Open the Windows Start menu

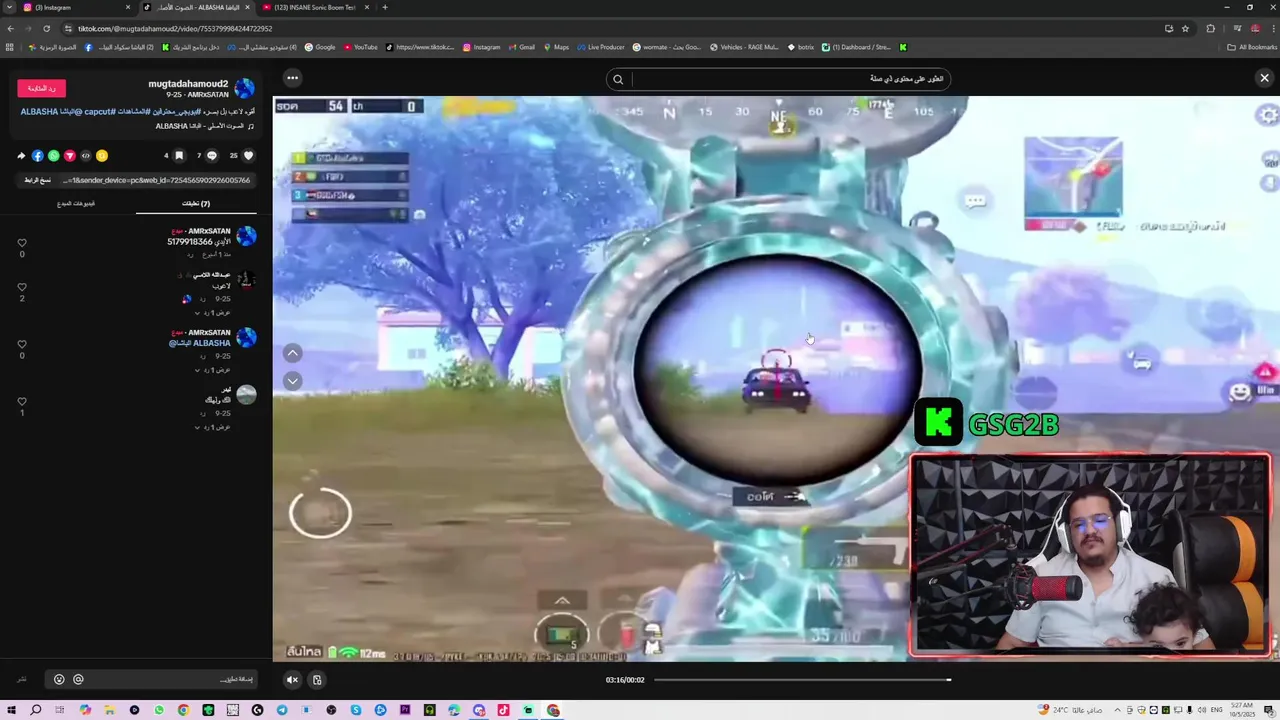point(11,710)
